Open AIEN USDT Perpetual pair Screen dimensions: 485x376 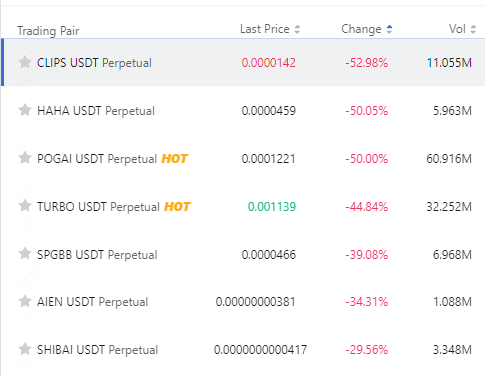point(92,302)
